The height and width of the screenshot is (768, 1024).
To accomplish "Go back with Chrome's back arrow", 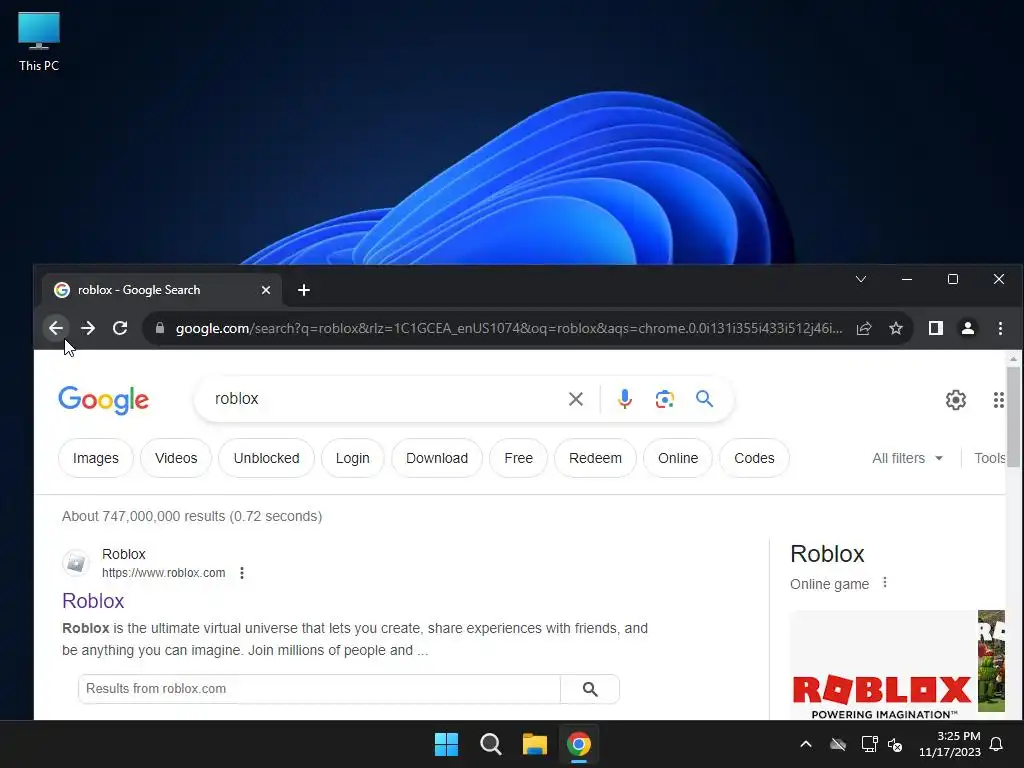I will 56,328.
